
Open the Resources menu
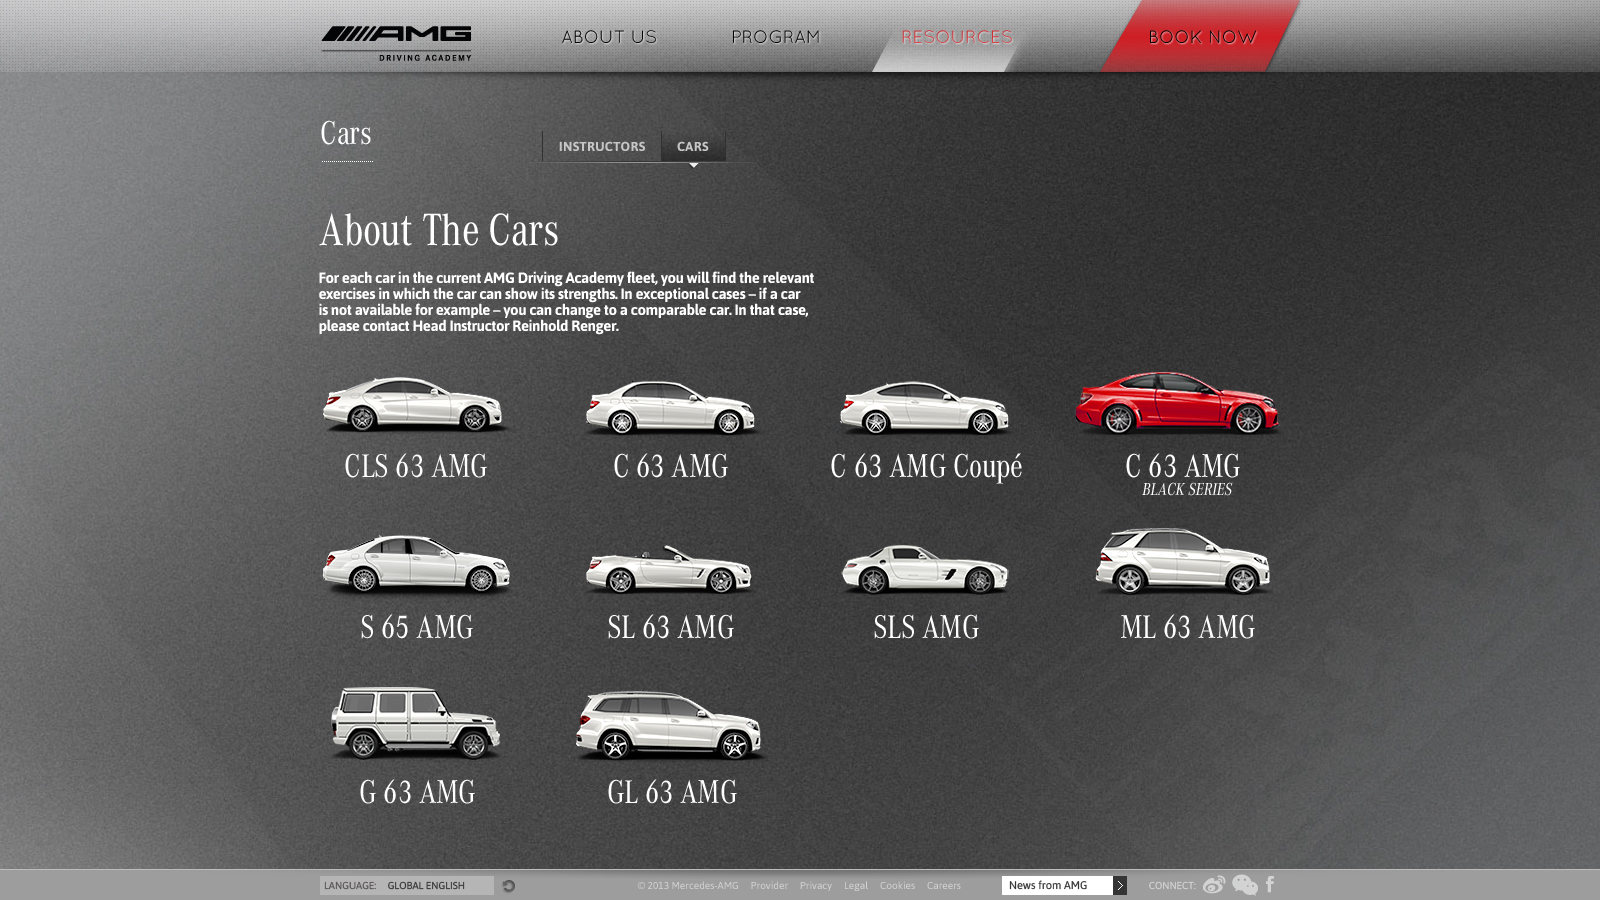coord(957,37)
